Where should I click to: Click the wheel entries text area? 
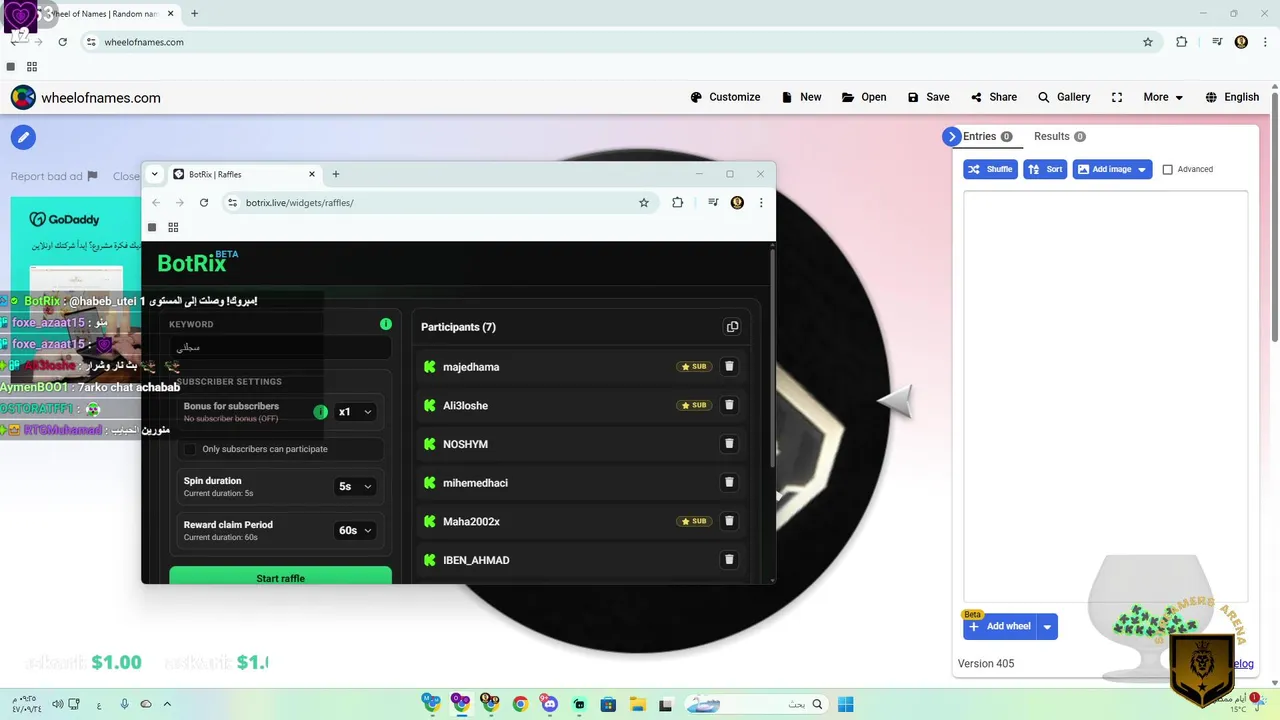point(1105,396)
